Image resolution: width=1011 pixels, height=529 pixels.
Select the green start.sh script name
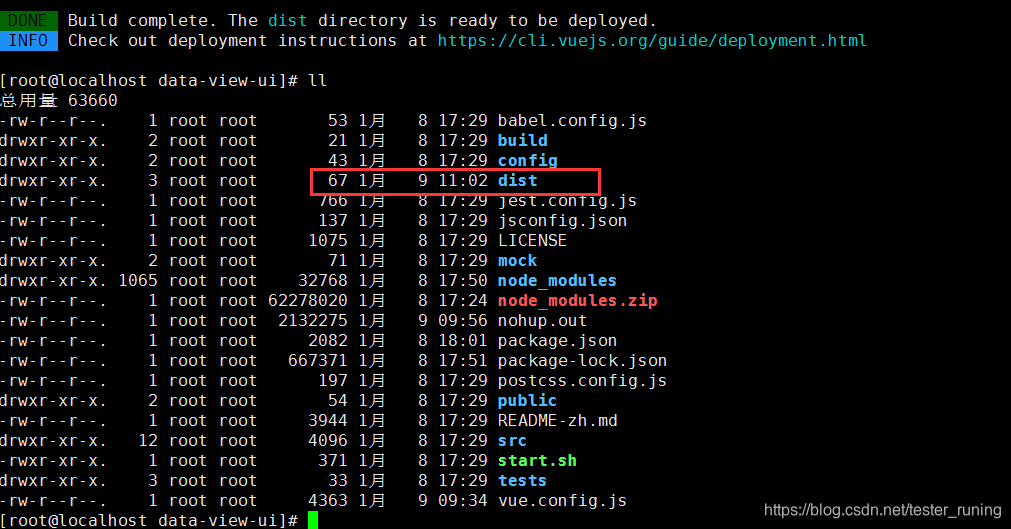[537, 461]
